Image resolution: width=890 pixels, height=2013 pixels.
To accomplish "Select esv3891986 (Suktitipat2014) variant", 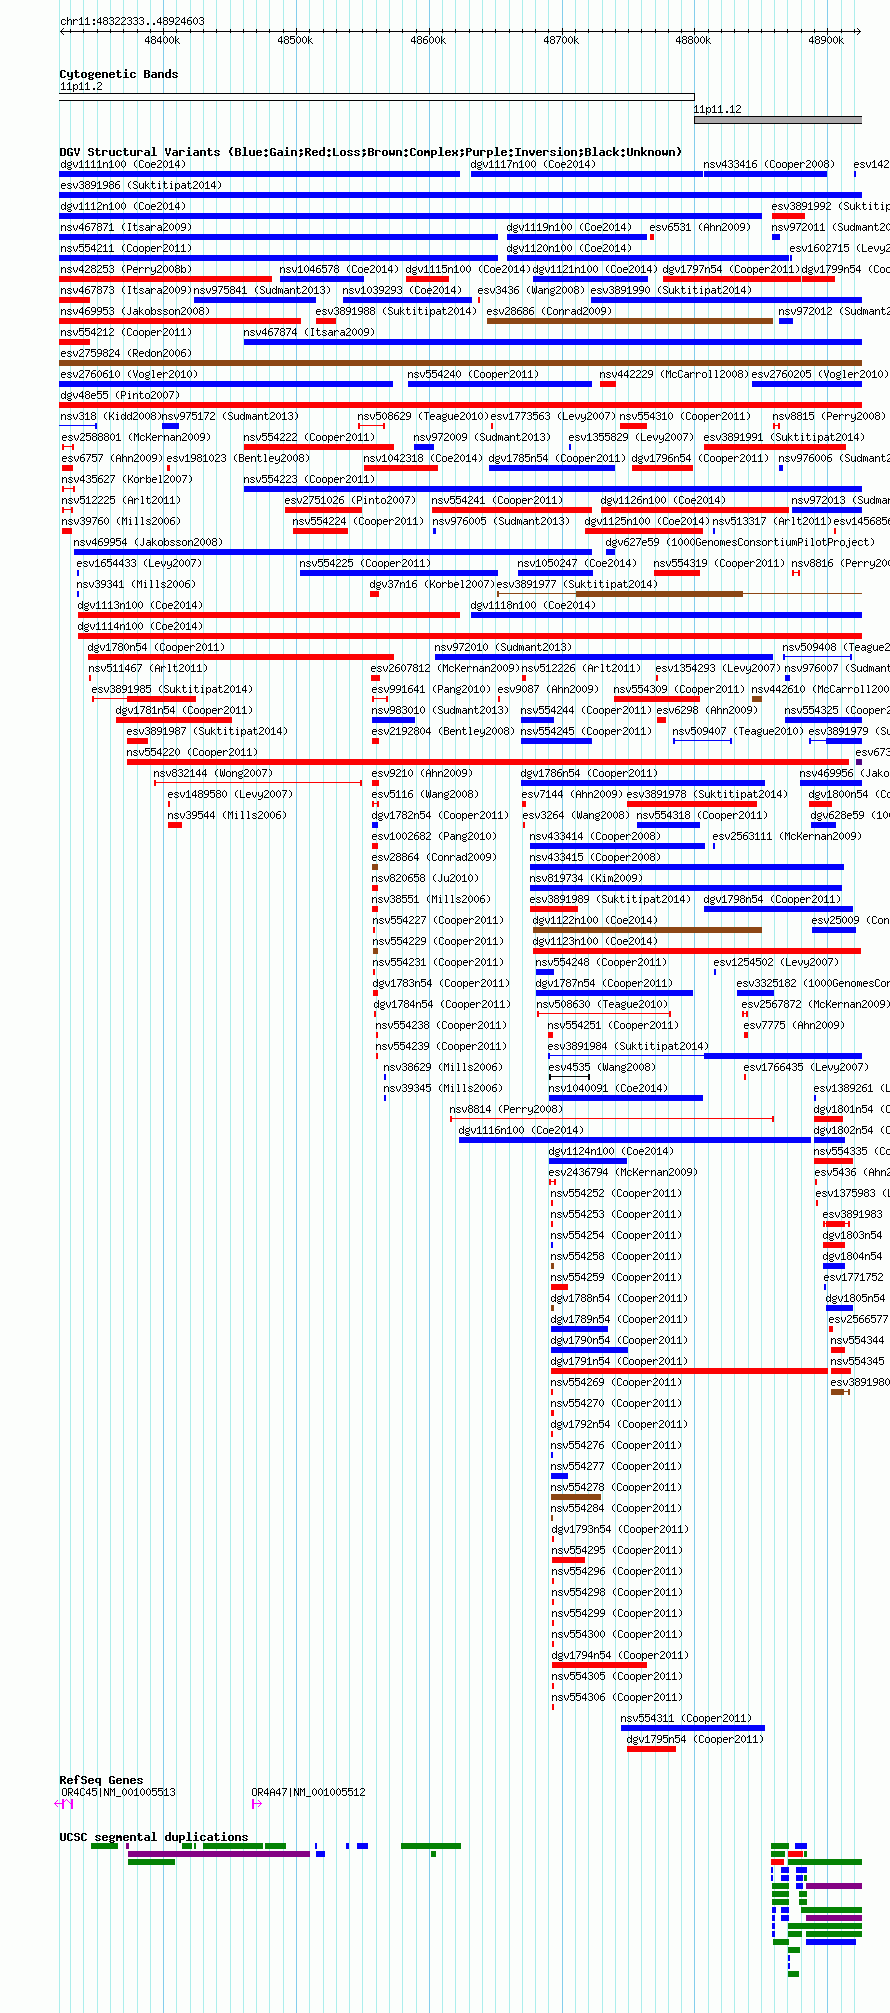I will pos(460,195).
